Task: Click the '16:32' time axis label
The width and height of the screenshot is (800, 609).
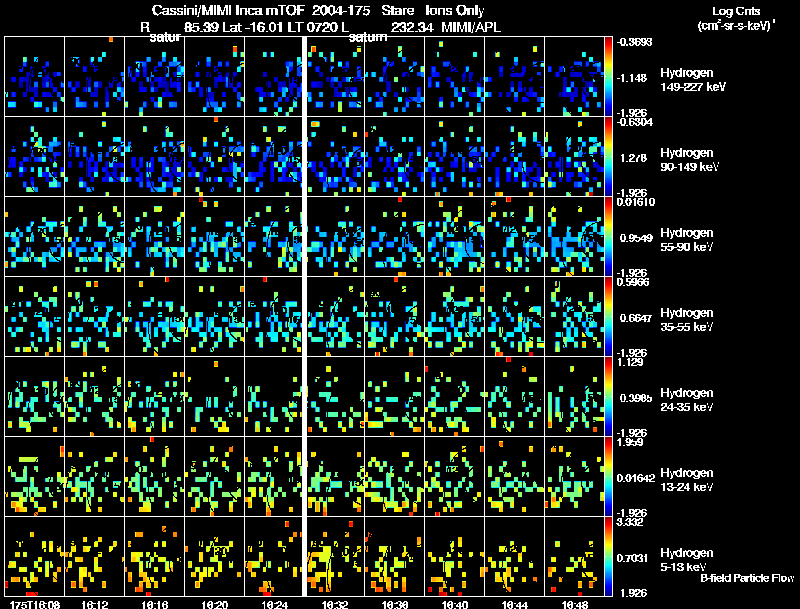Action: pyautogui.click(x=335, y=604)
